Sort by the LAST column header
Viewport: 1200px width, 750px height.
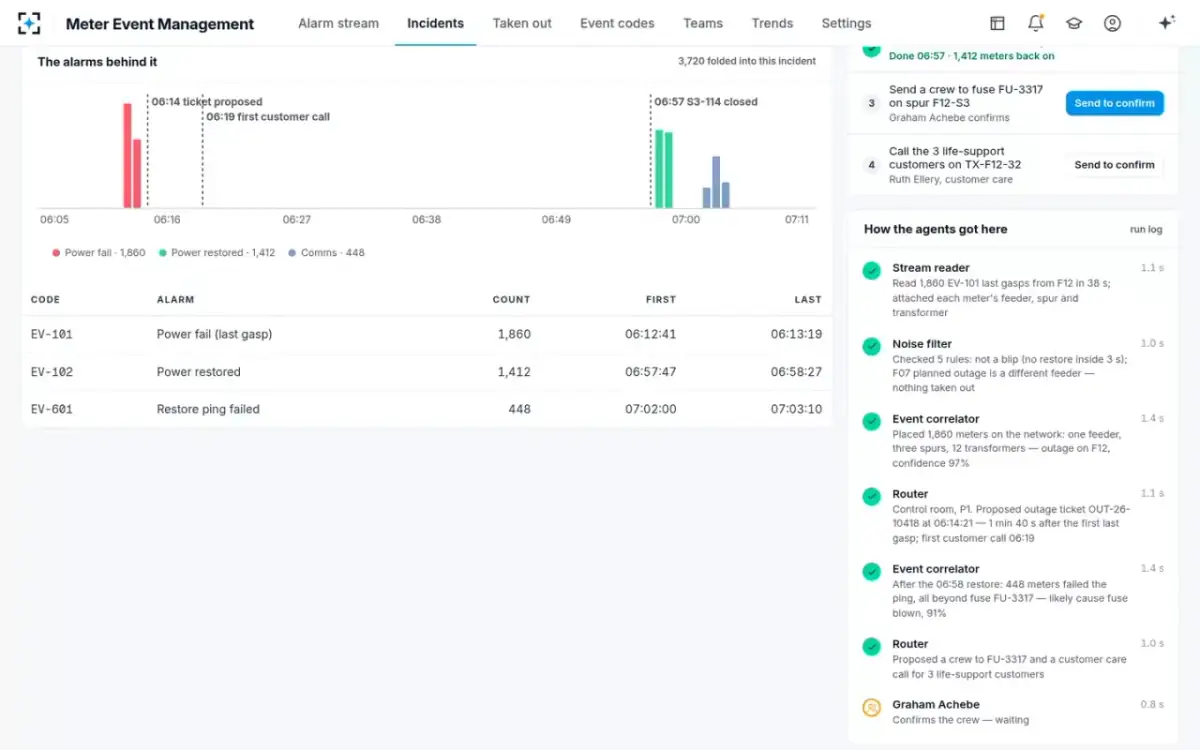tap(808, 299)
